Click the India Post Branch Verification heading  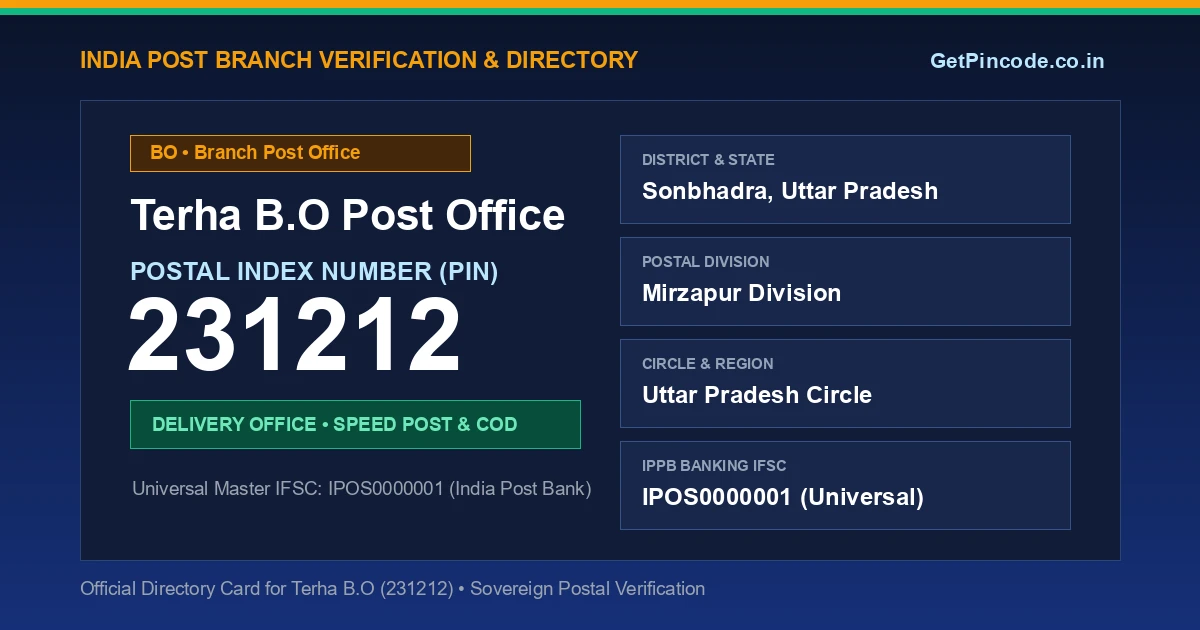coord(359,60)
